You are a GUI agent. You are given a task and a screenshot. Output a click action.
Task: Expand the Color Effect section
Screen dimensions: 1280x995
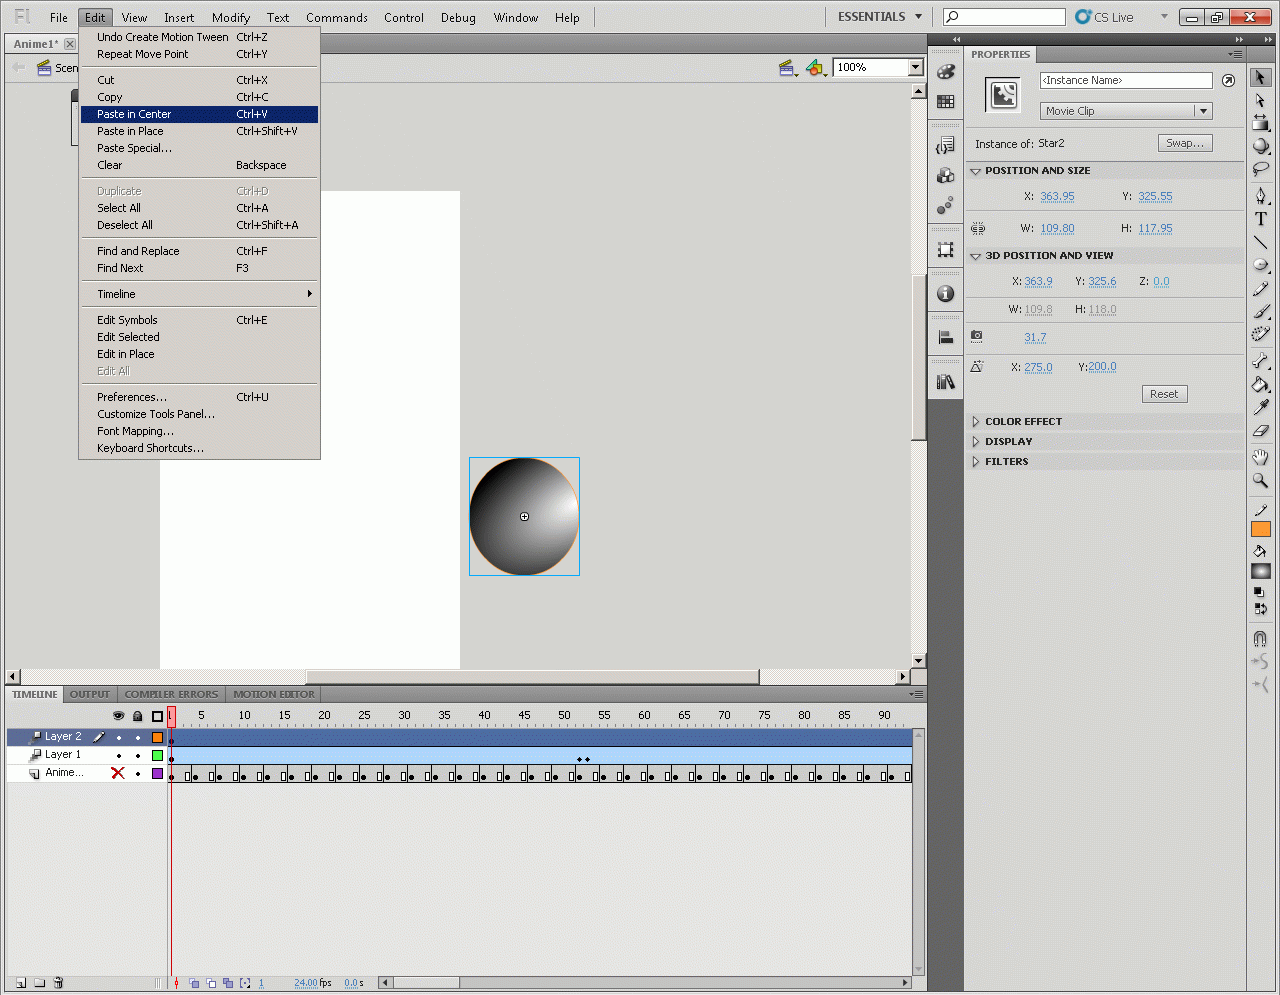click(1023, 422)
